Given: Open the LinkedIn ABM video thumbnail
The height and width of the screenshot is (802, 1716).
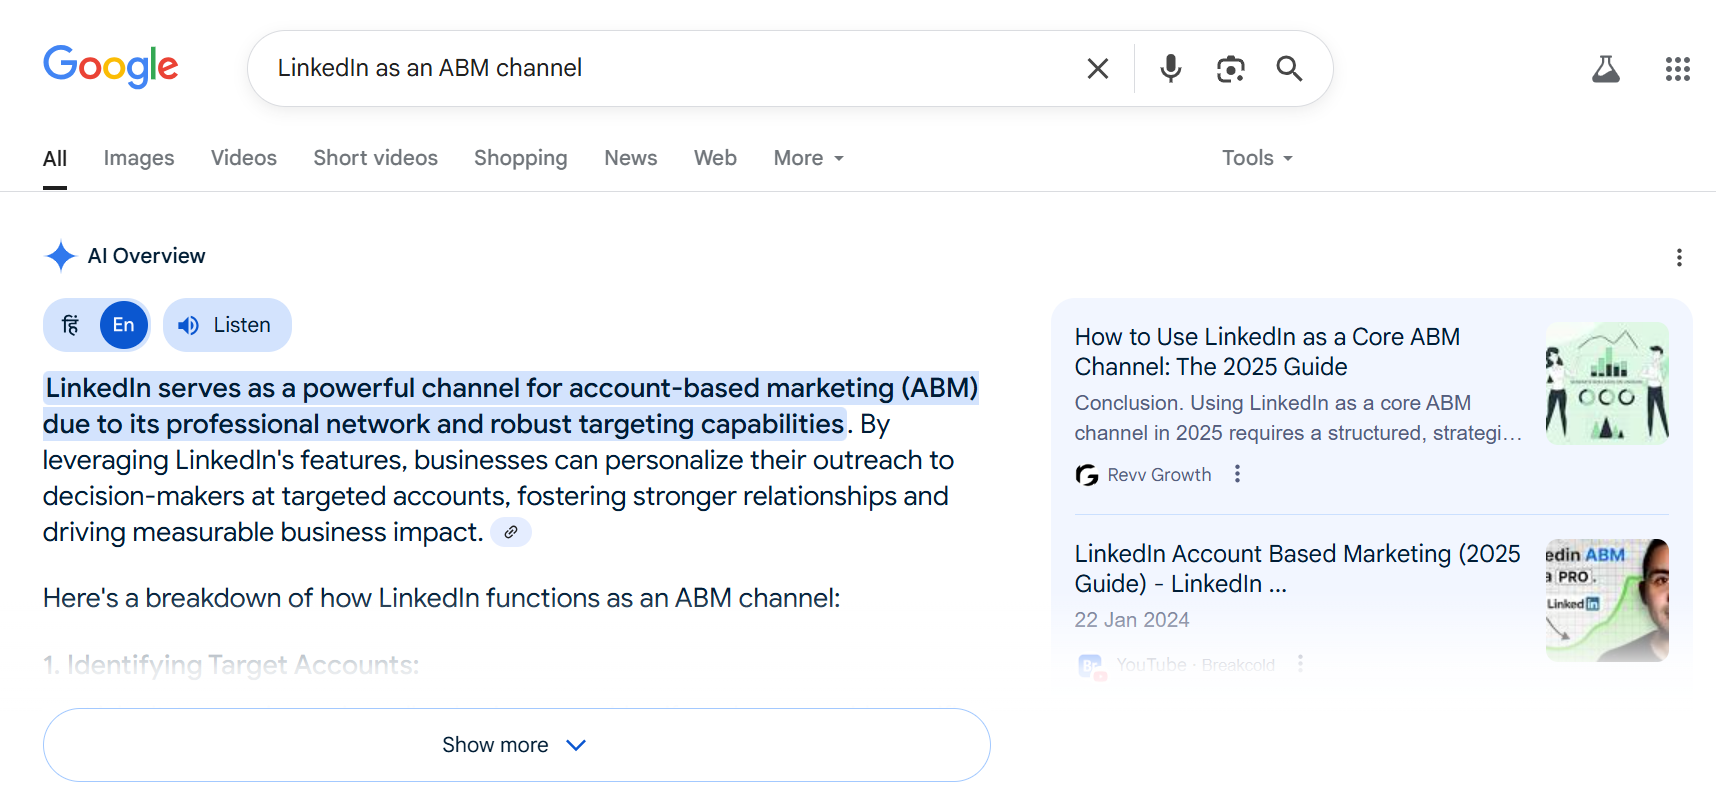Looking at the screenshot, I should tap(1607, 600).
